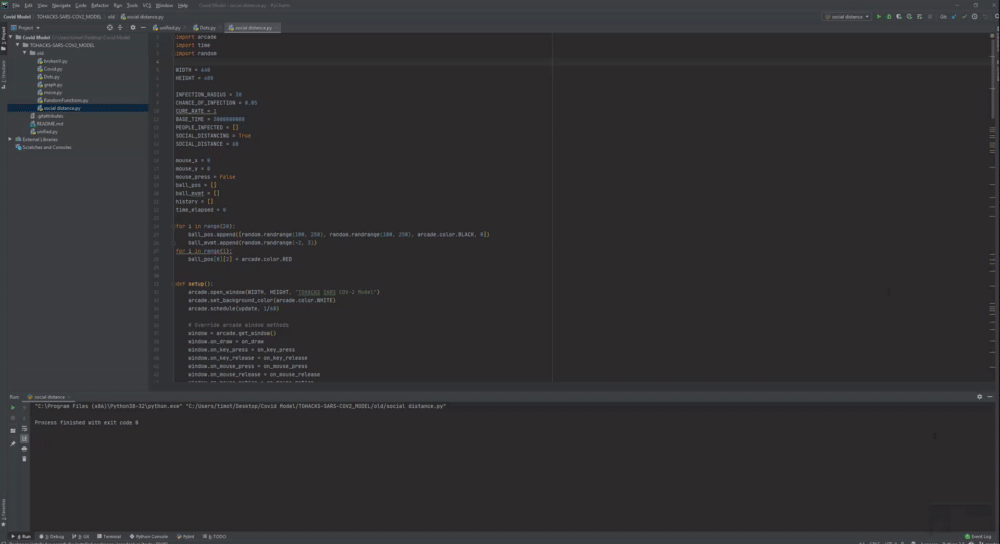This screenshot has height=544, width=1000.
Task: Open RandomFunctions.py in project tree
Action: [x=62, y=100]
